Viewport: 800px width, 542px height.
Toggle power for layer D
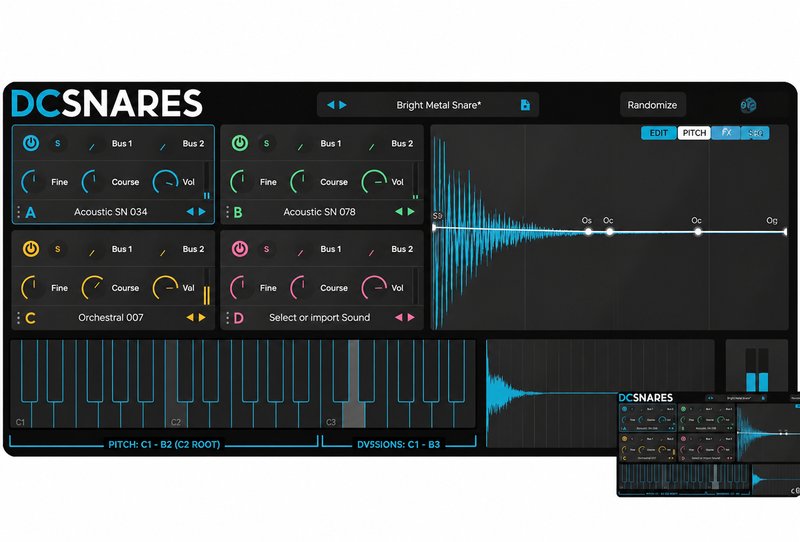[240, 249]
